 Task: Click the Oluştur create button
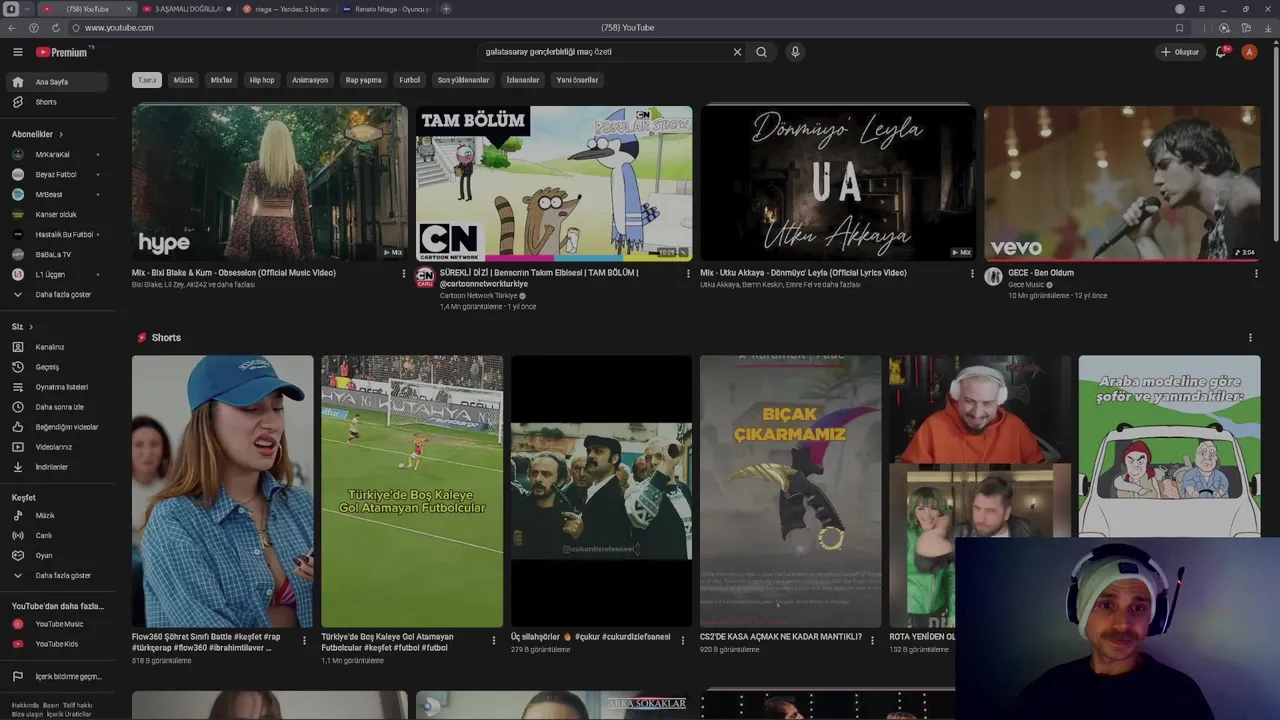[1180, 52]
